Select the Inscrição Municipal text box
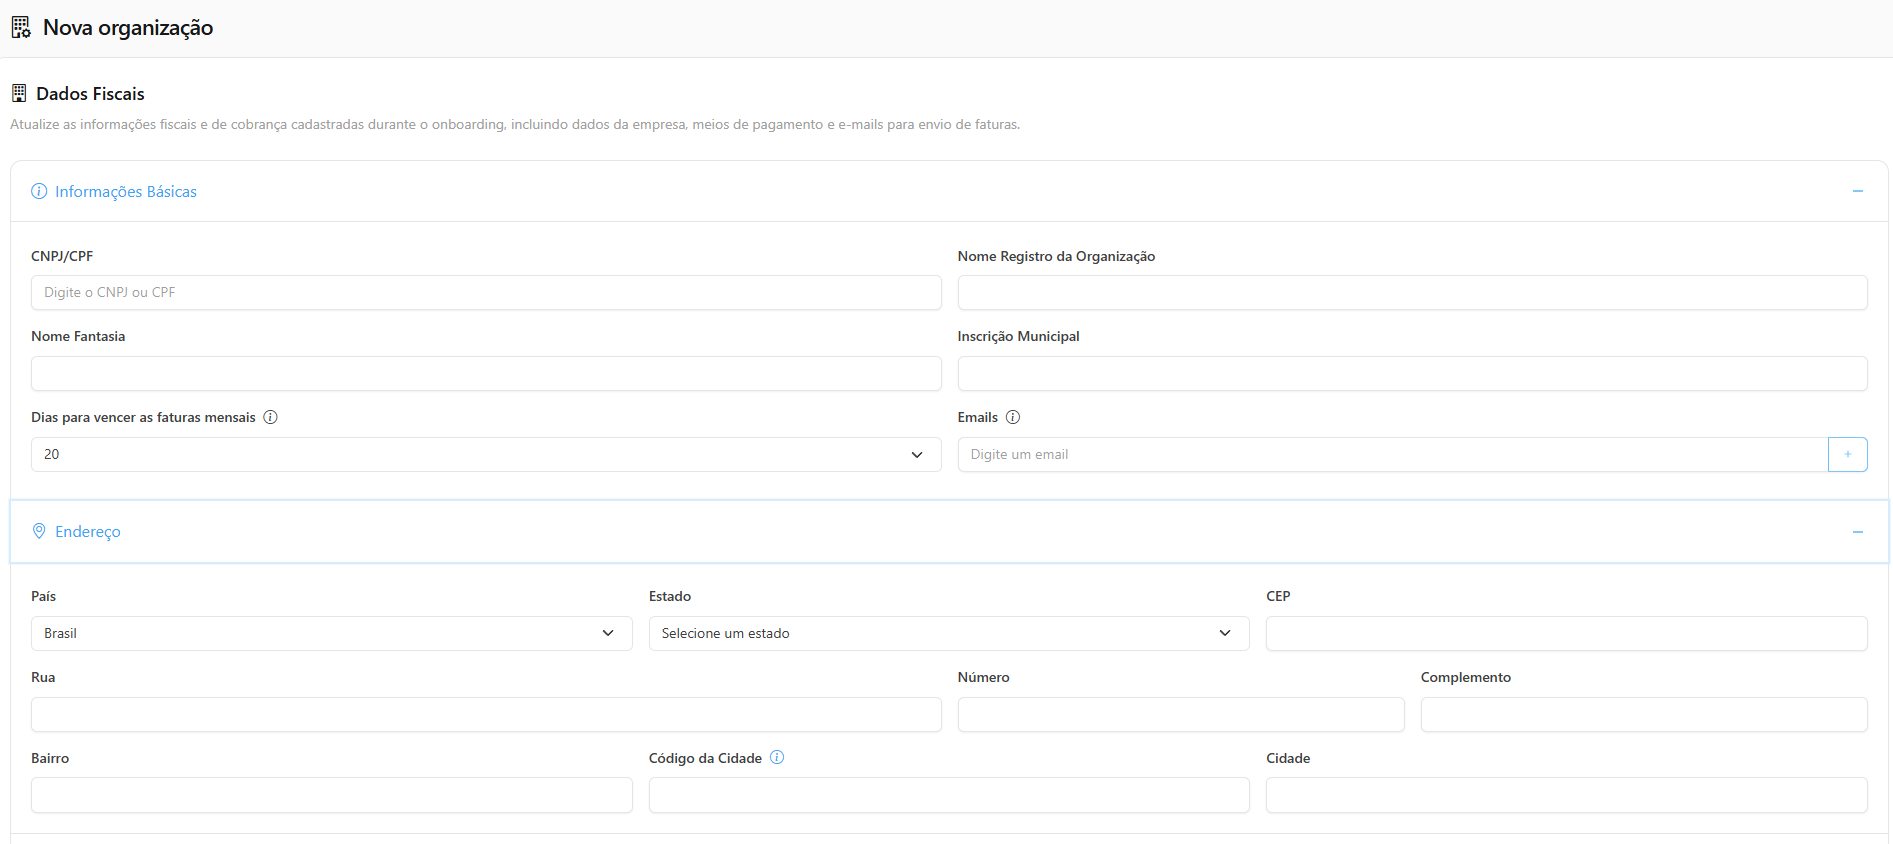 (1412, 373)
